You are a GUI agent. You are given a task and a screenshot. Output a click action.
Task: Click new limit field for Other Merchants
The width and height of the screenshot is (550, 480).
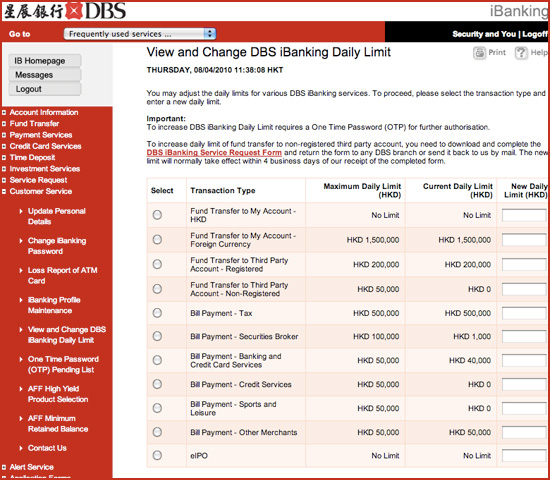tap(524, 432)
